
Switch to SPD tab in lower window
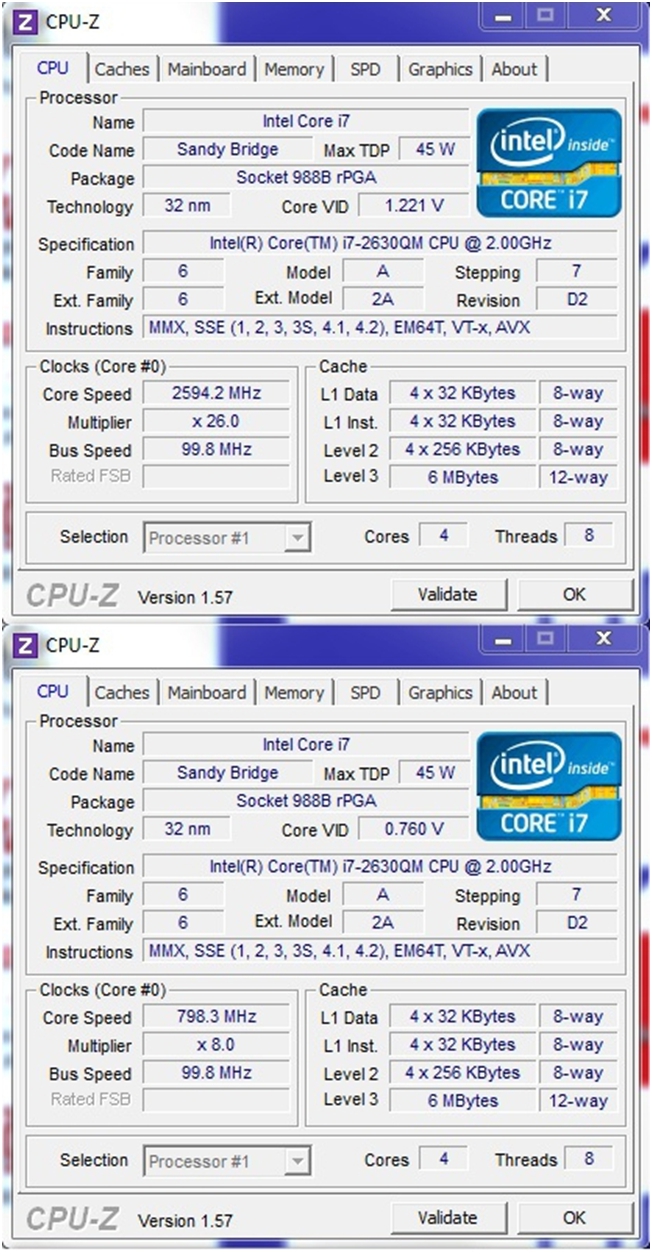[x=365, y=692]
